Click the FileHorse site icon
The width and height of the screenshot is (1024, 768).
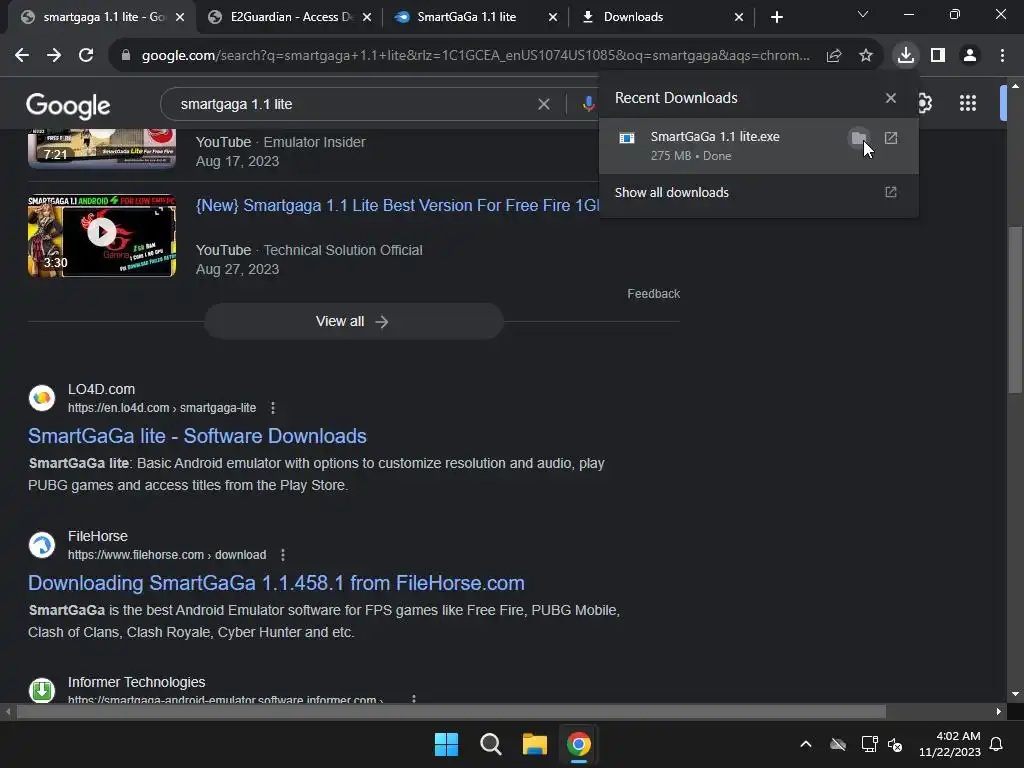click(42, 545)
